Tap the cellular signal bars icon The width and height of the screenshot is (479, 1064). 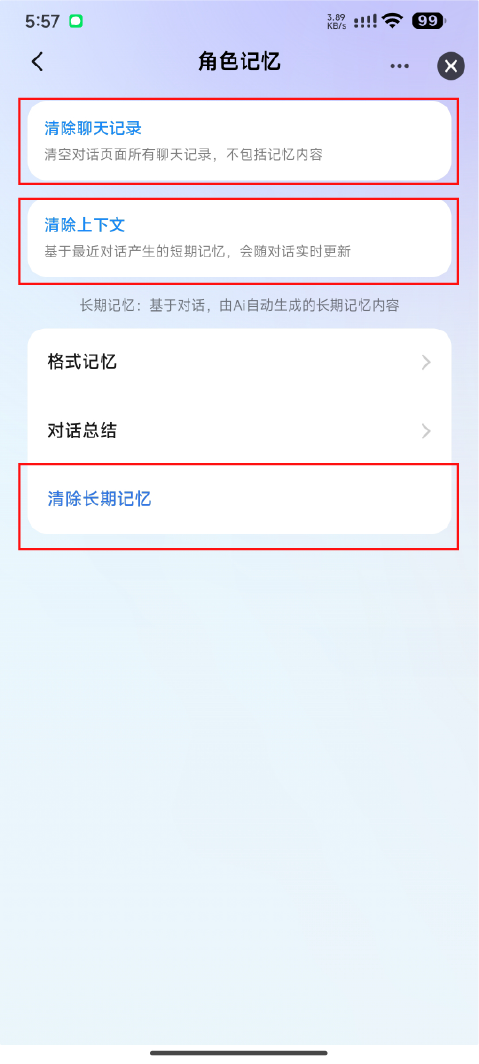364,21
